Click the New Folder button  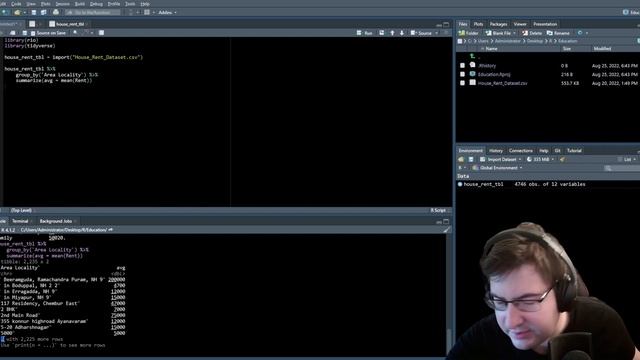click(469, 33)
